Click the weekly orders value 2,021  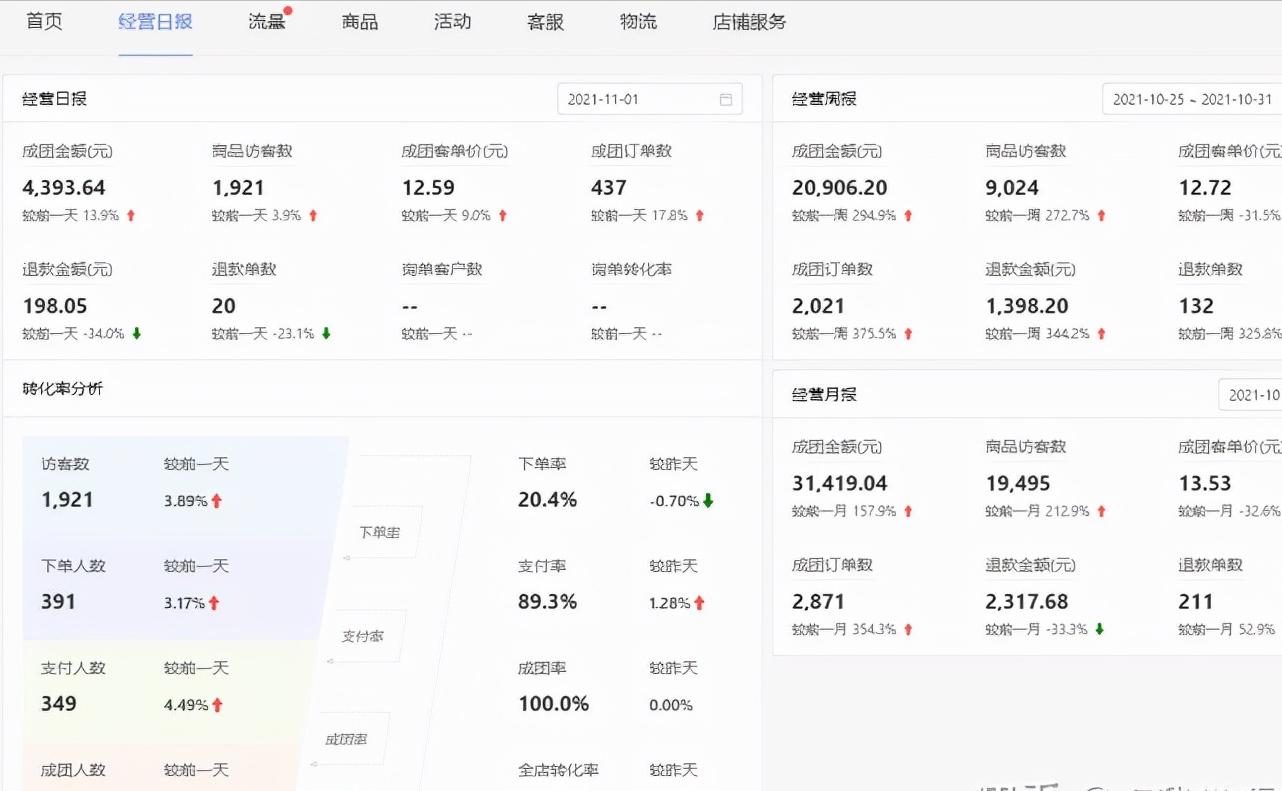click(x=818, y=305)
